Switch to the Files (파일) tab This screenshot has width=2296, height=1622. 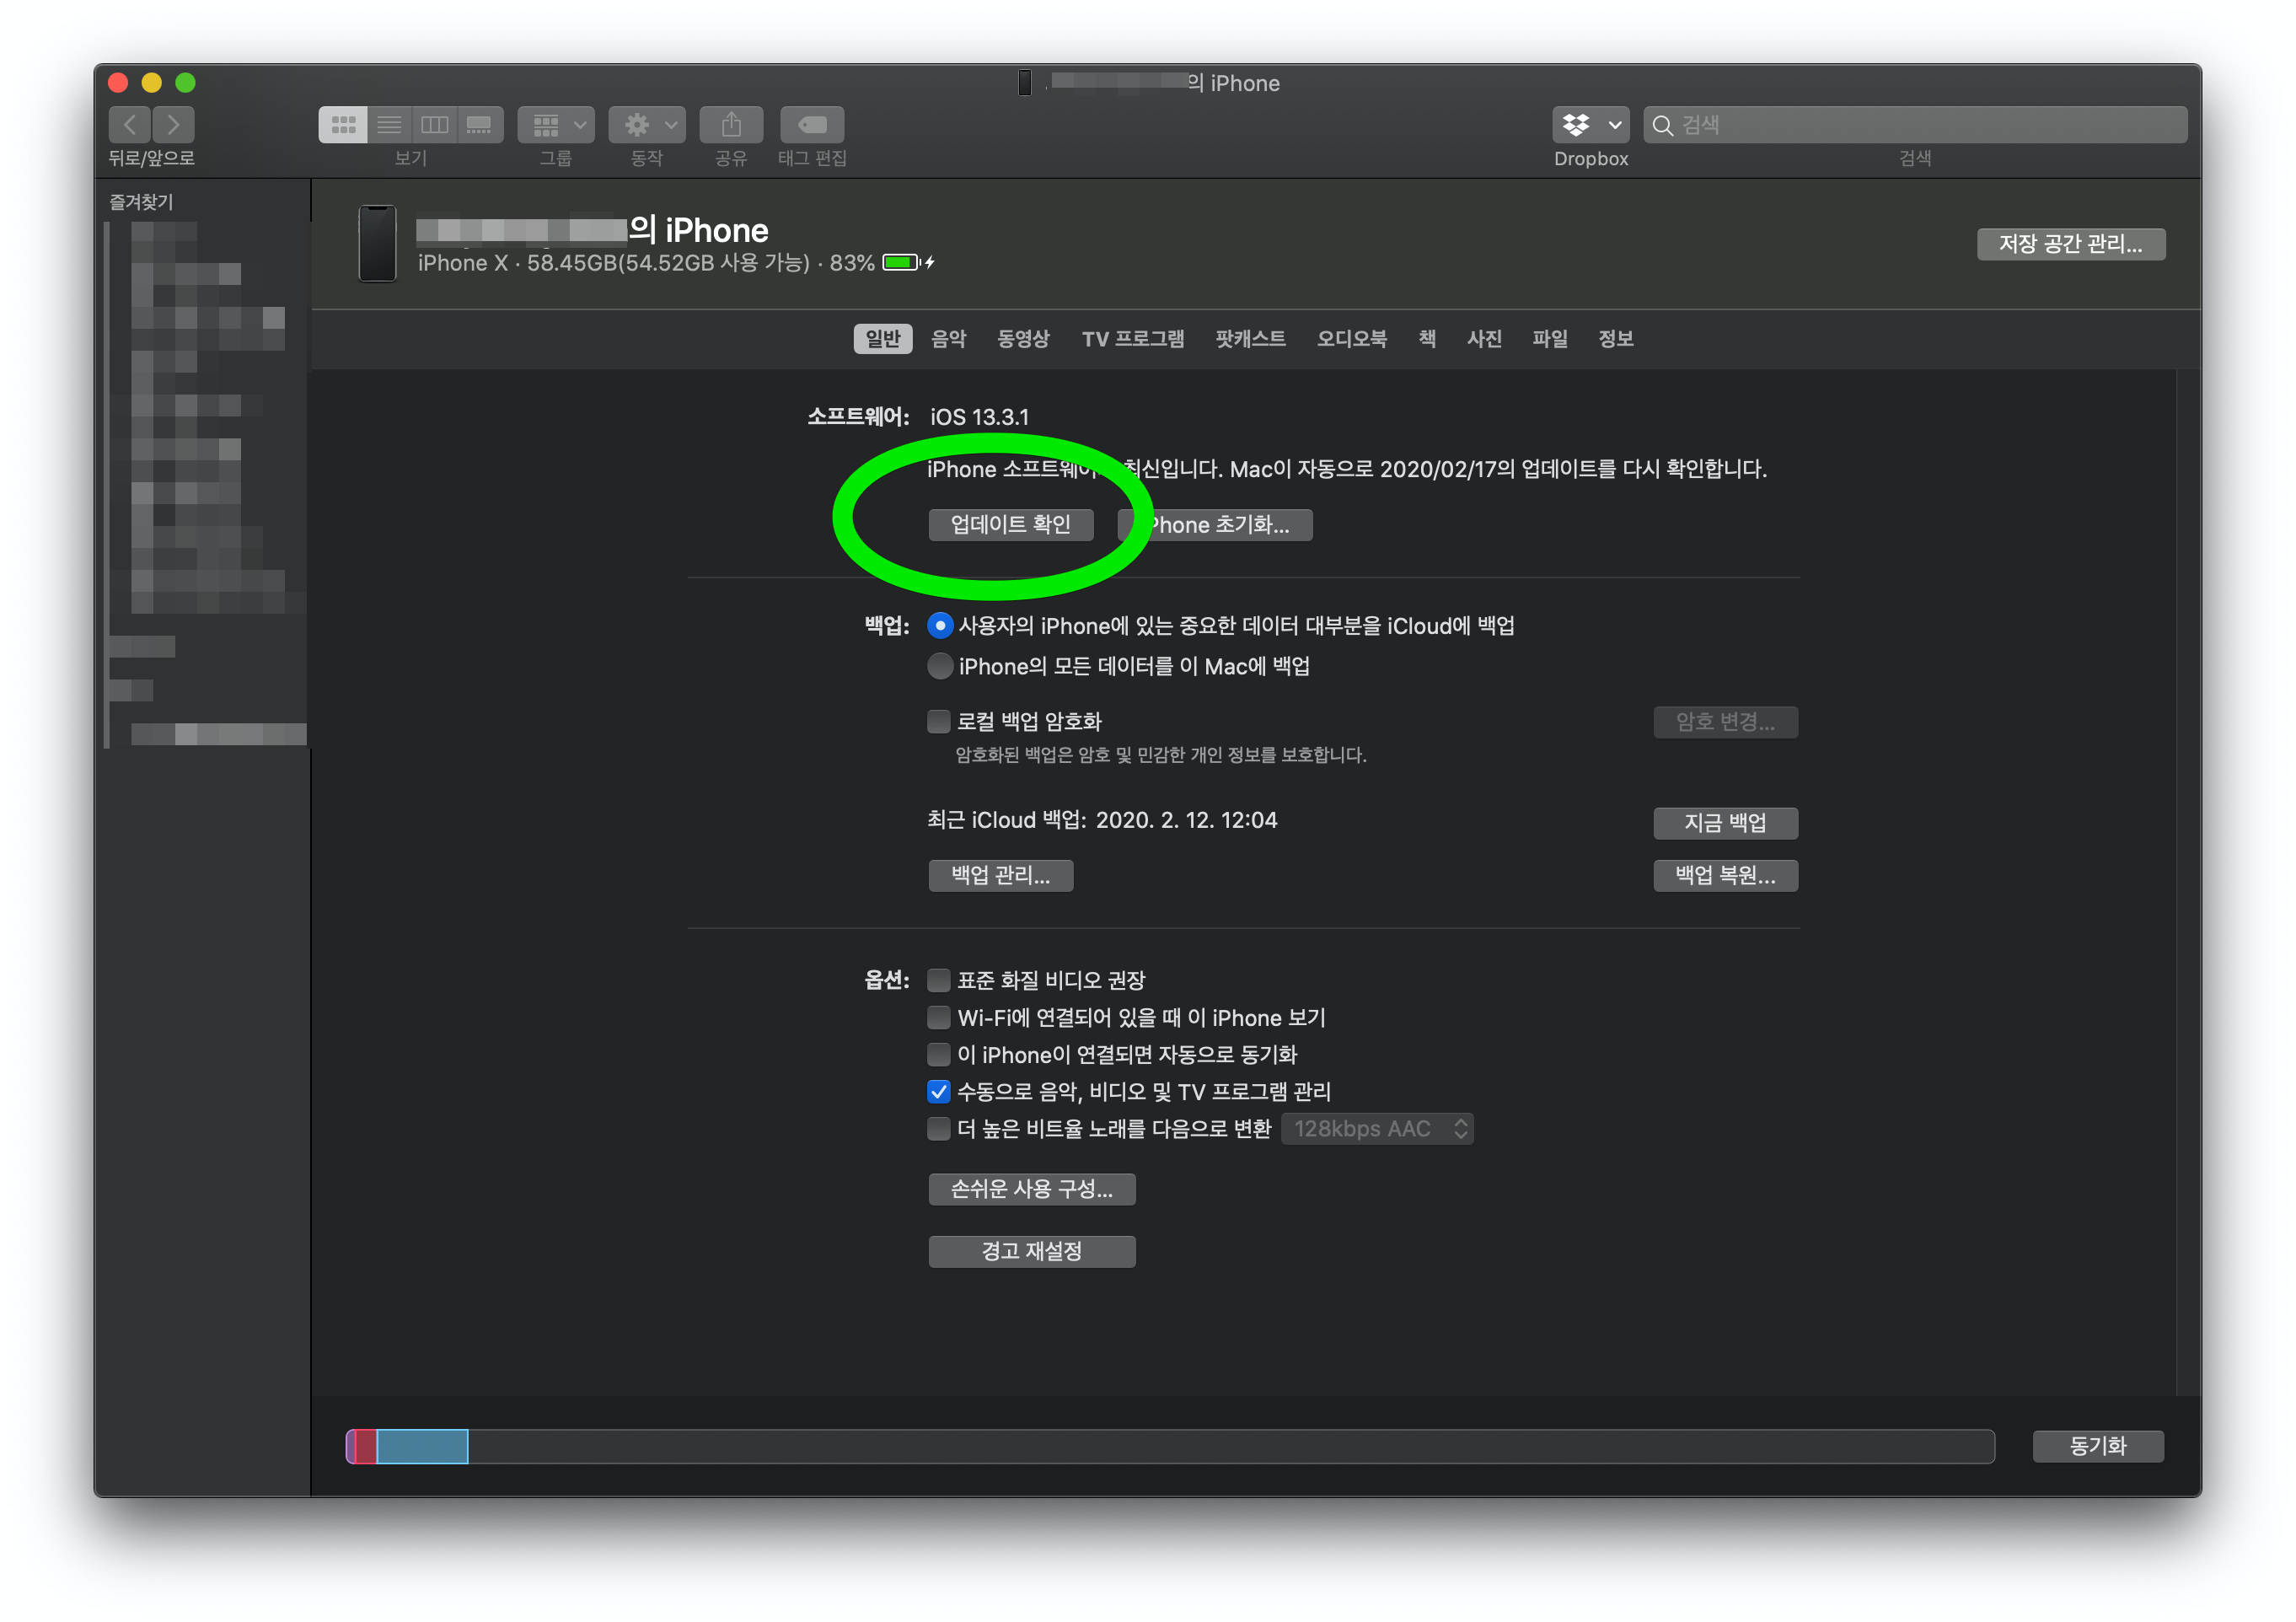coord(1550,339)
